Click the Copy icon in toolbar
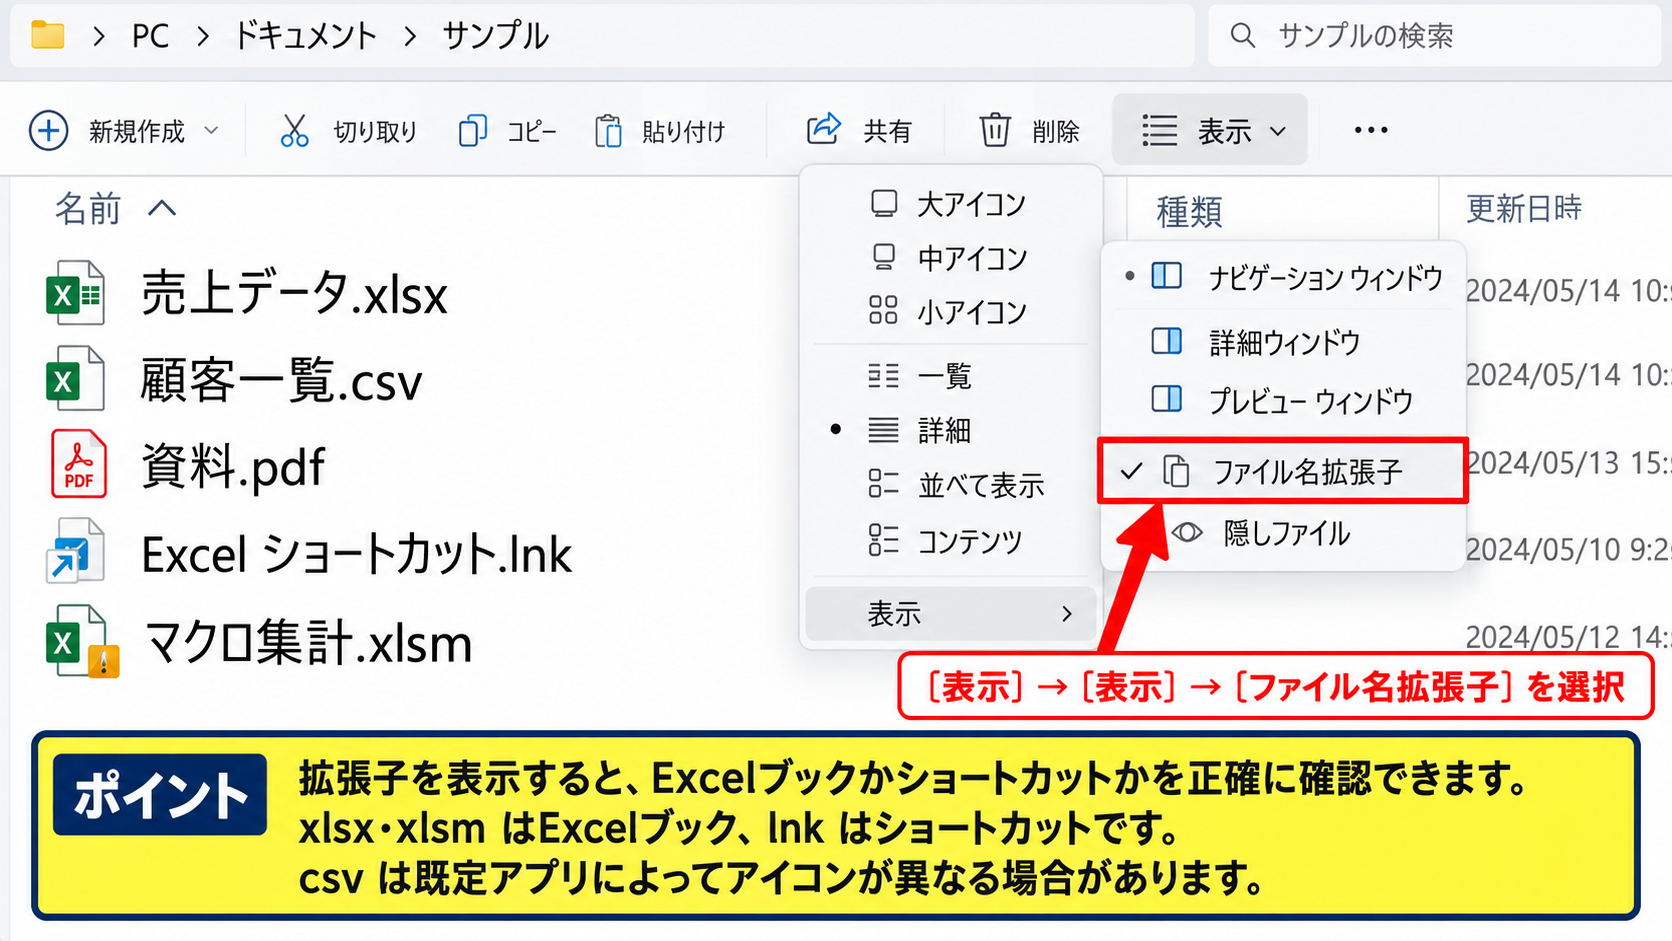This screenshot has width=1672, height=941. 472,131
